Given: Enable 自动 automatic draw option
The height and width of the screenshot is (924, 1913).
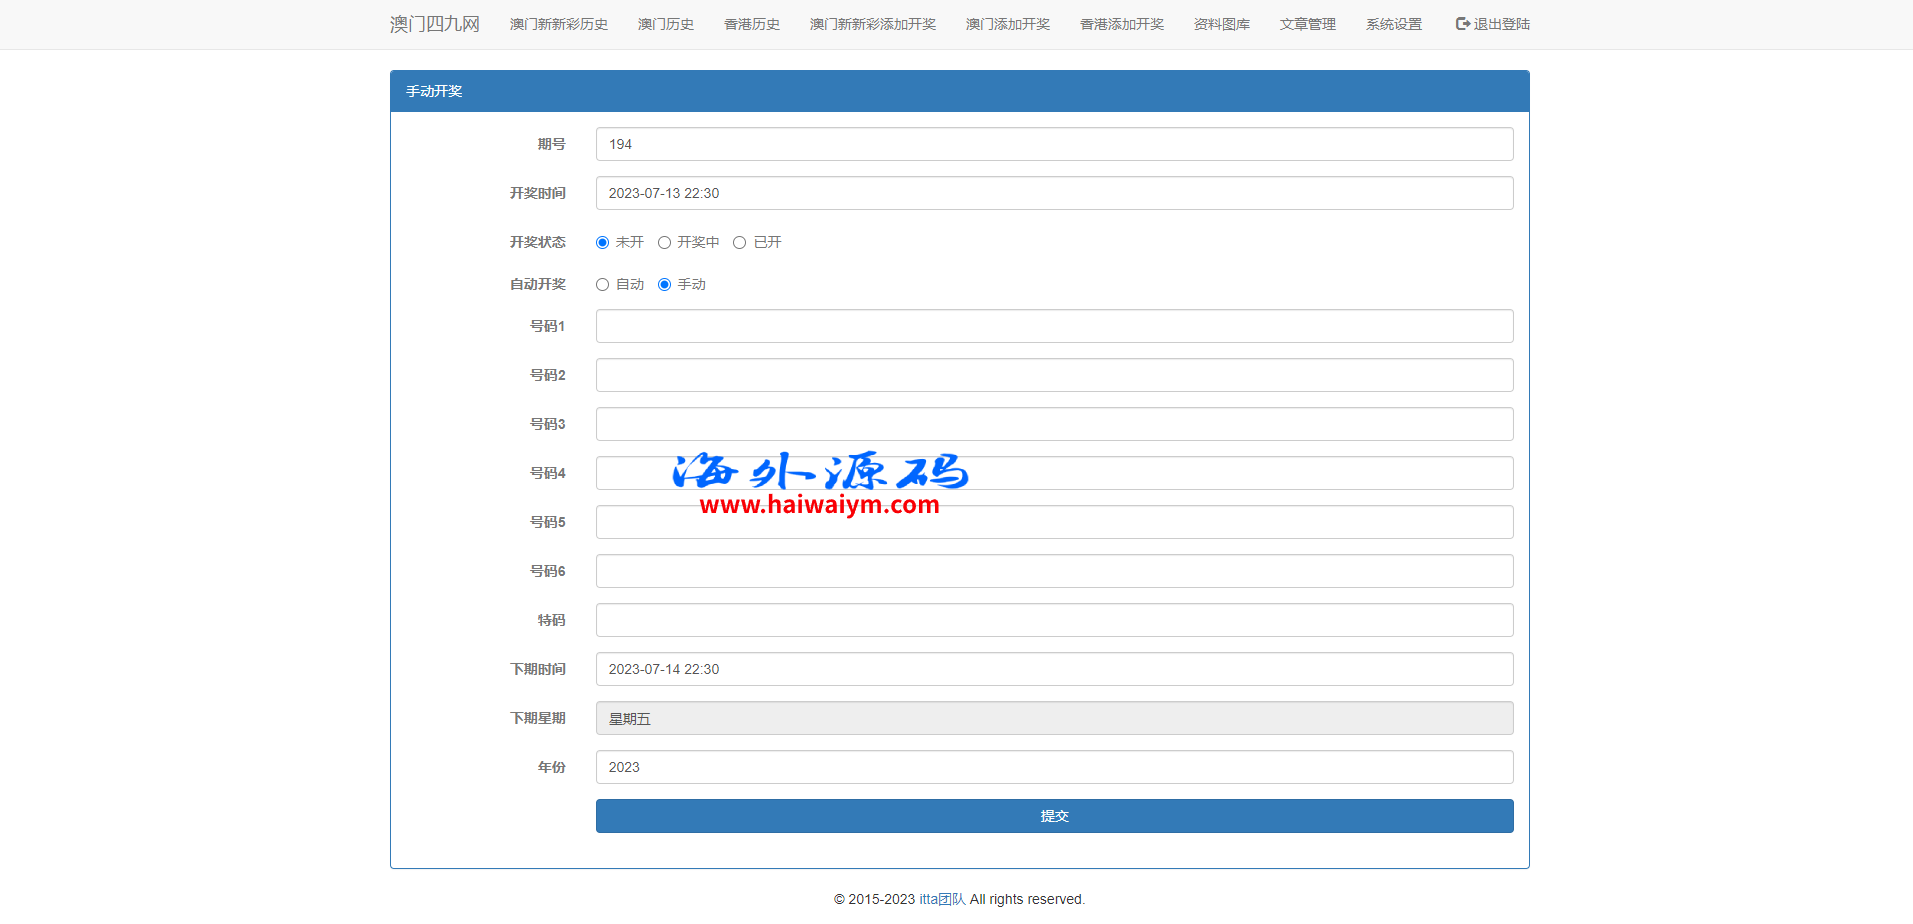Looking at the screenshot, I should tap(602, 285).
